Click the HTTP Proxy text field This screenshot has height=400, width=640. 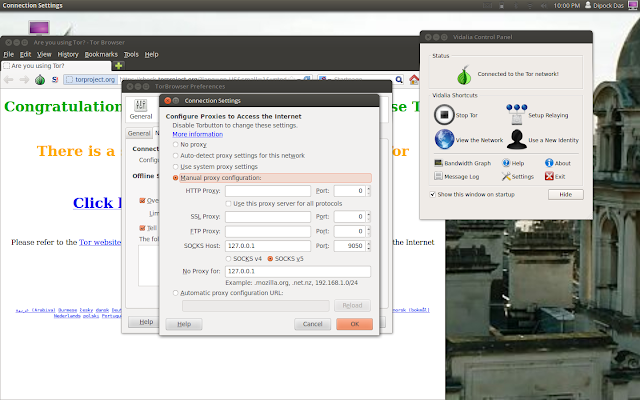pyautogui.click(x=268, y=191)
